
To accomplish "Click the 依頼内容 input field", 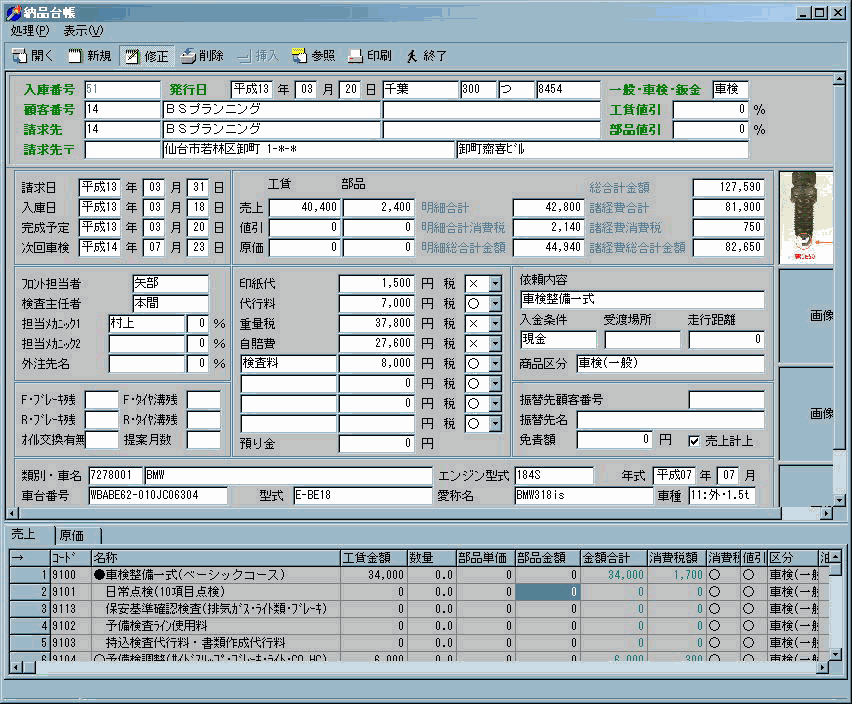I will 640,299.
